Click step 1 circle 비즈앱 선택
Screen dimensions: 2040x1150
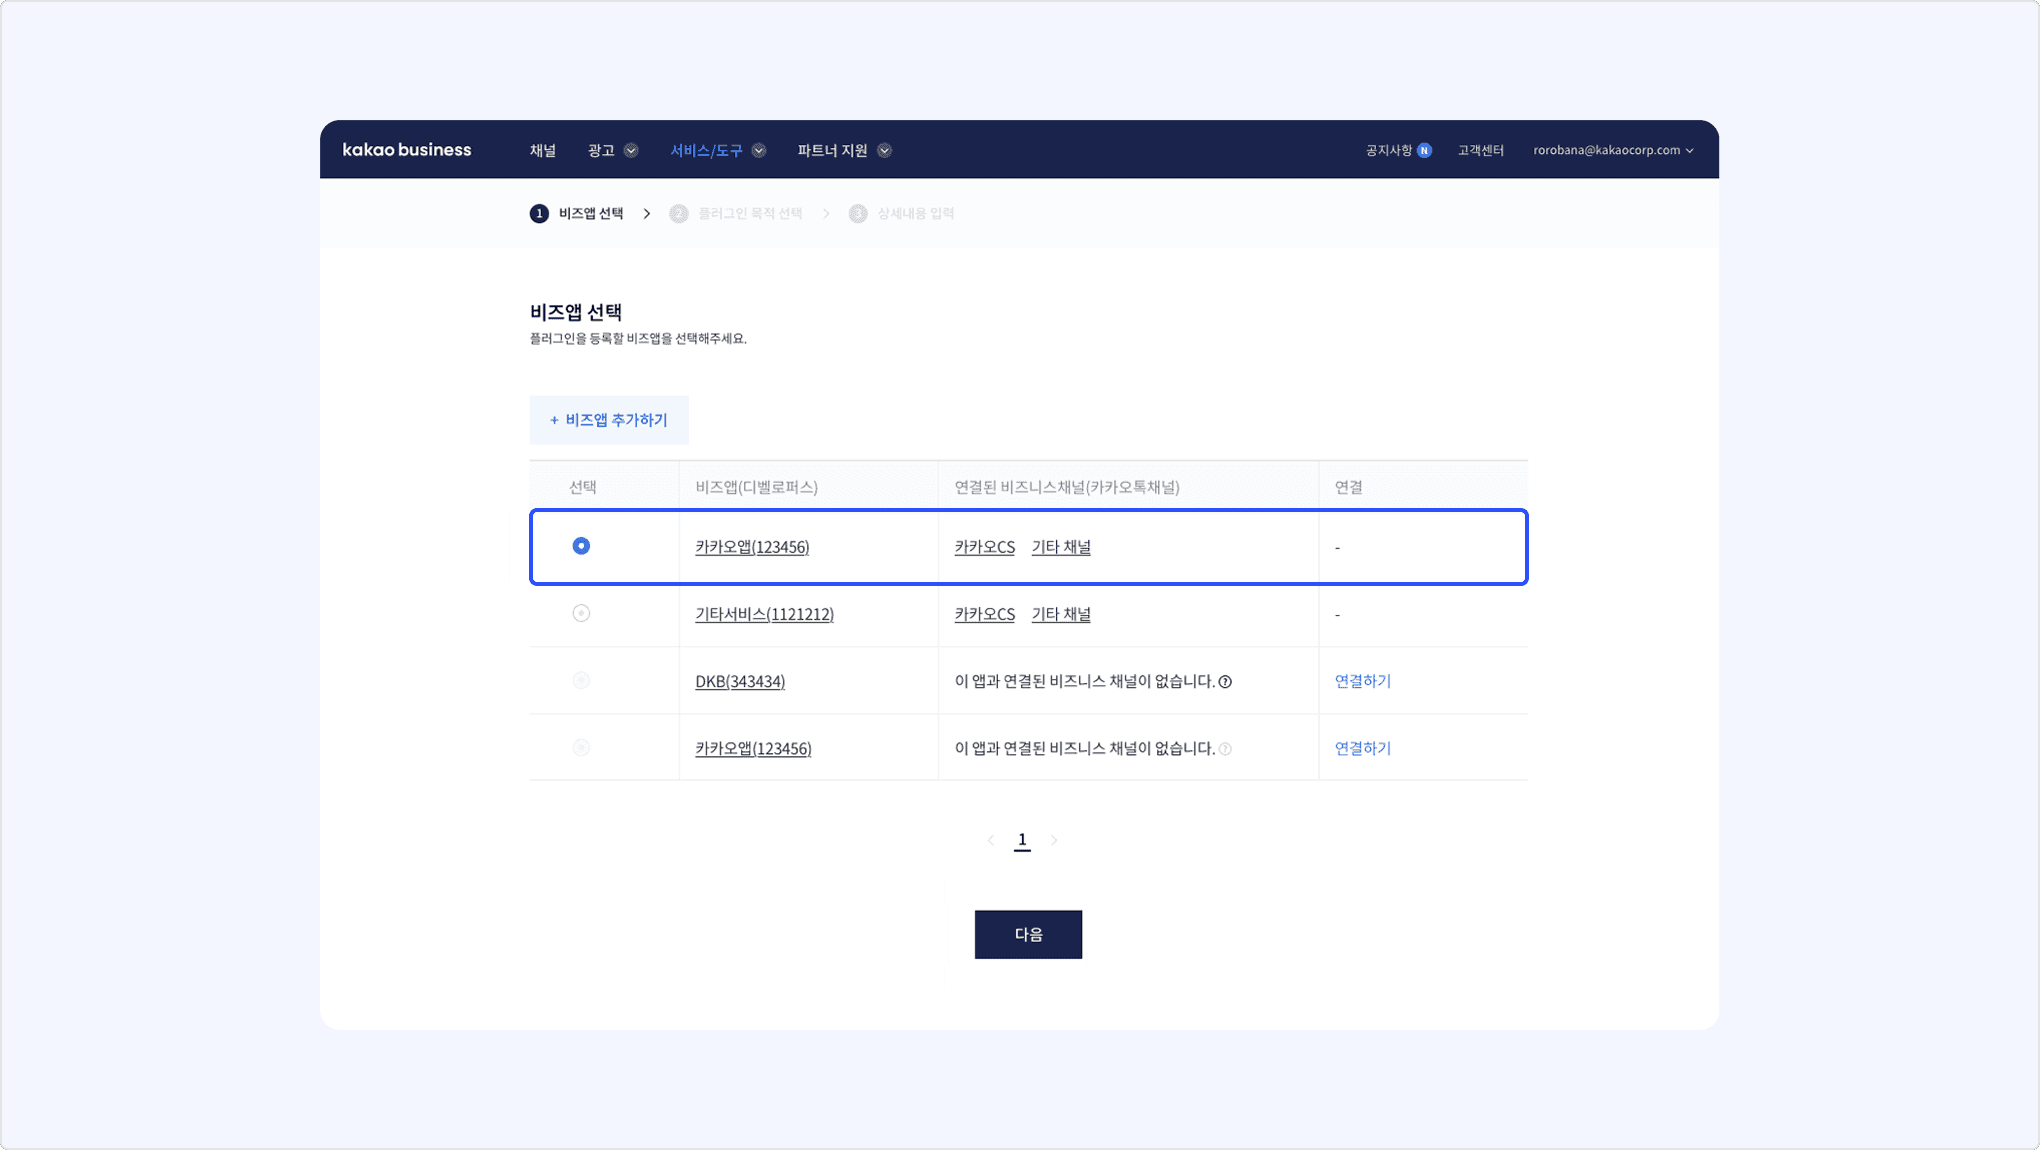(x=539, y=213)
